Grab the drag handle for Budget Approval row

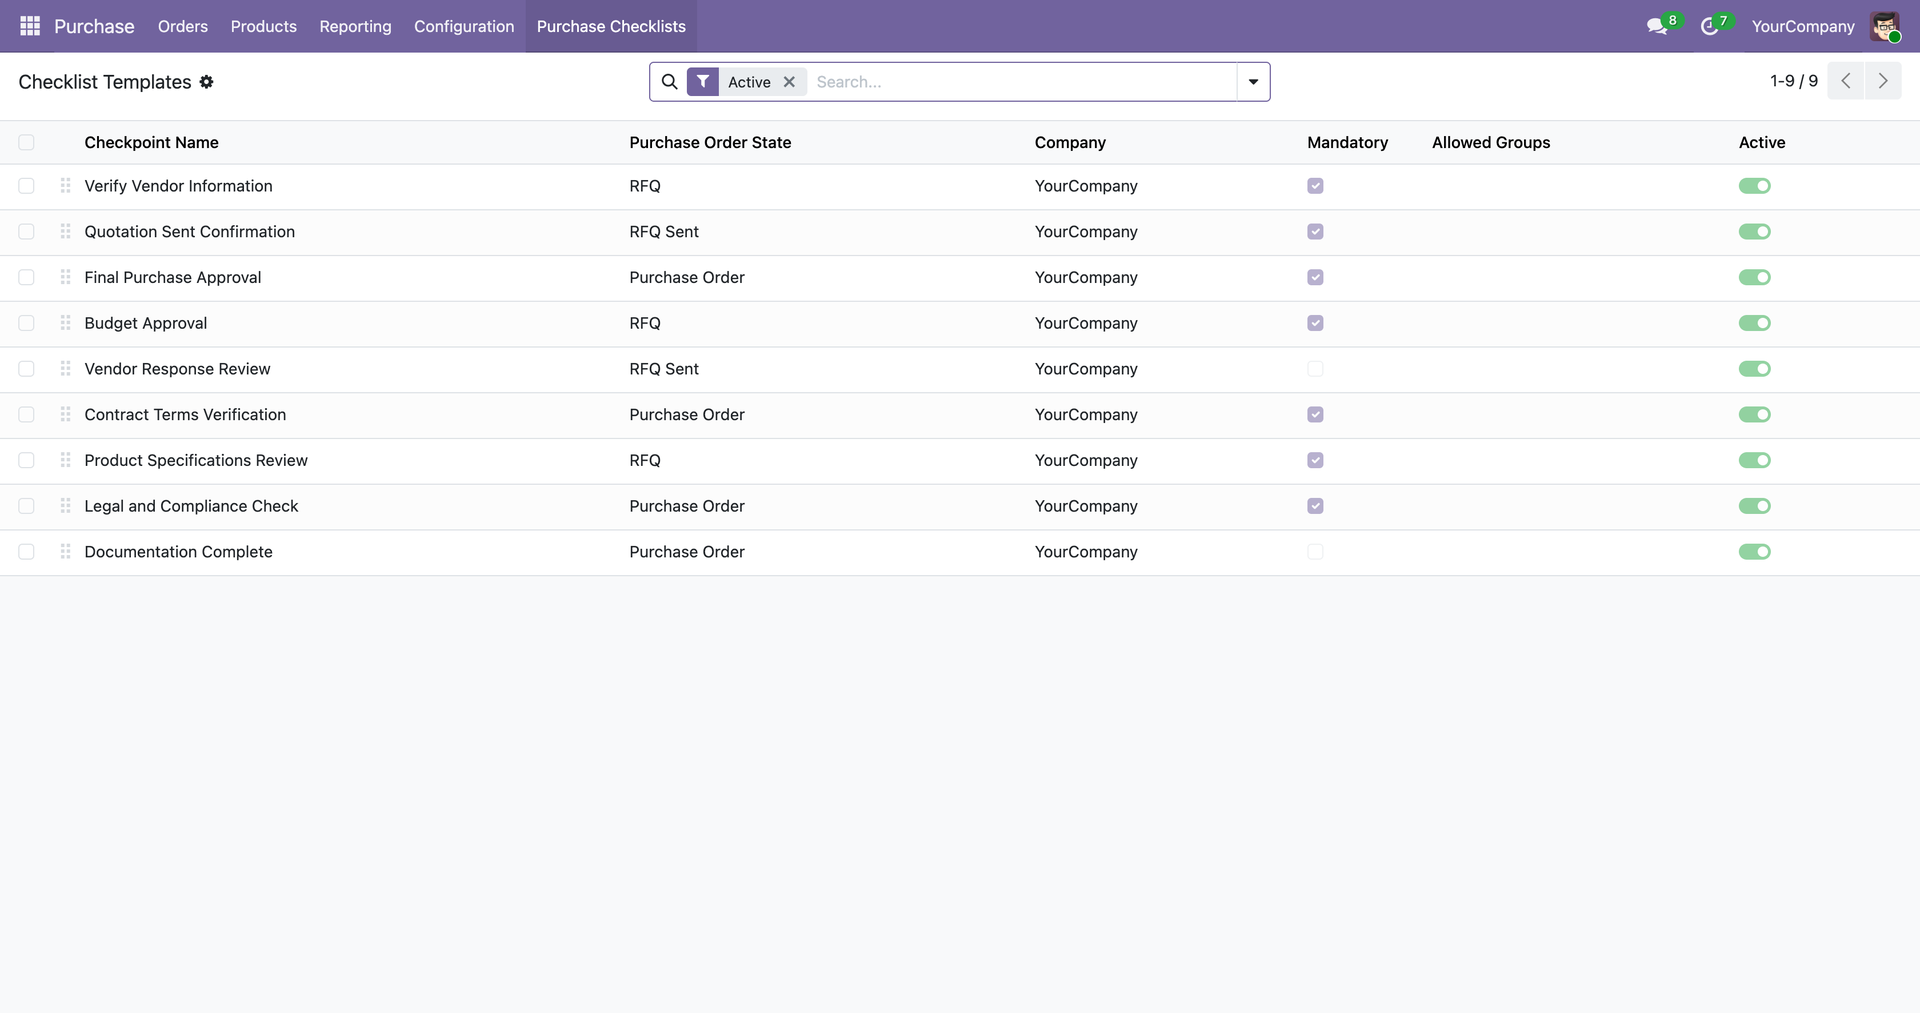click(65, 323)
